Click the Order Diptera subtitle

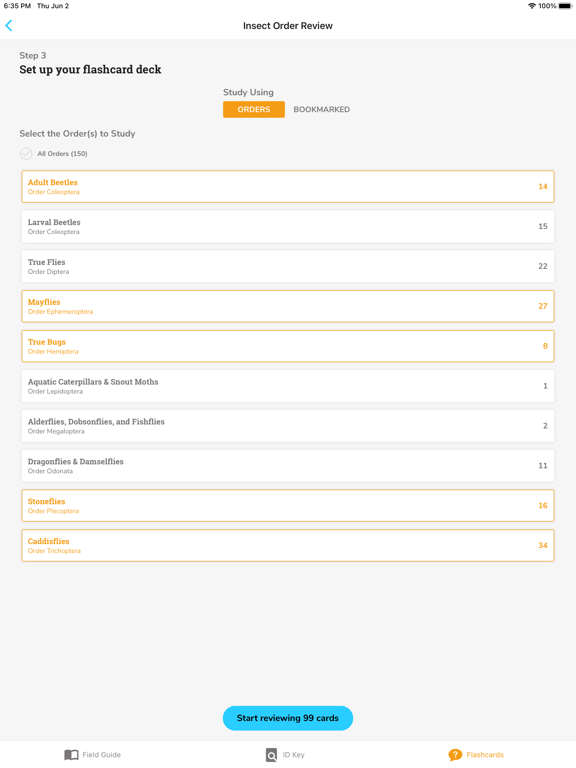point(48,272)
